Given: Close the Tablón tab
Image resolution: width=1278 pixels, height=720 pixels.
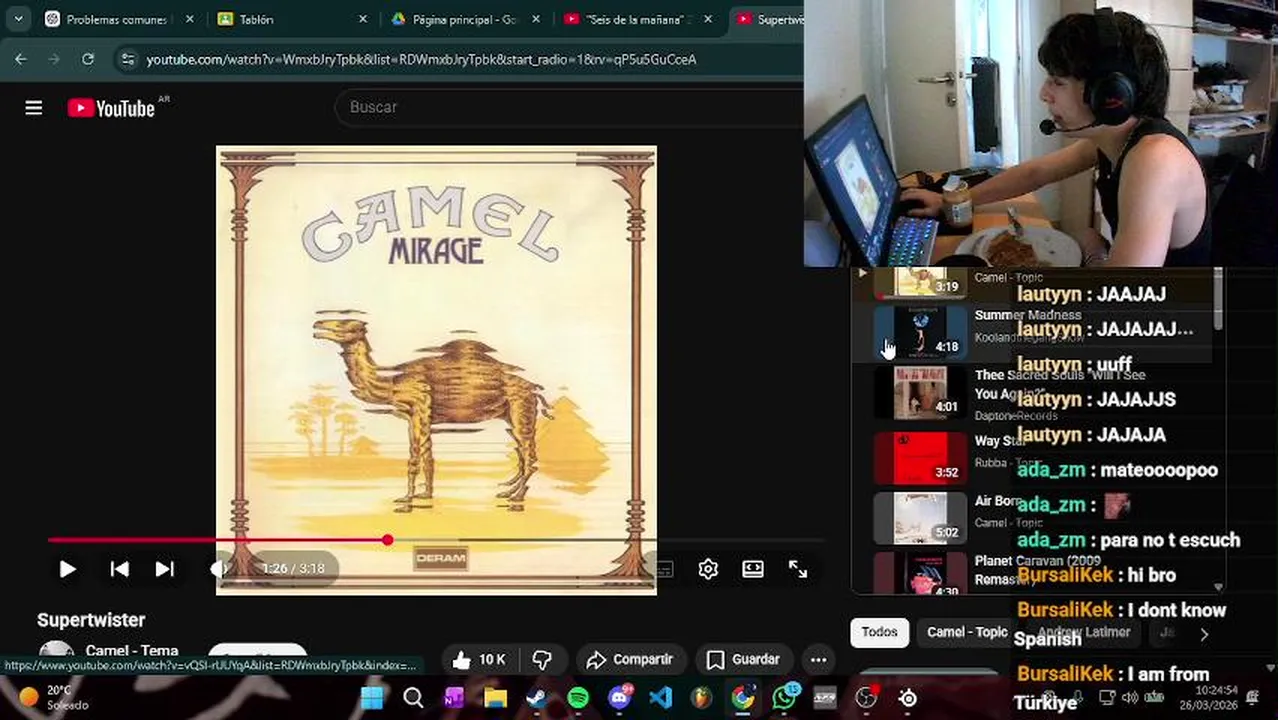Looking at the screenshot, I should click(x=363, y=19).
